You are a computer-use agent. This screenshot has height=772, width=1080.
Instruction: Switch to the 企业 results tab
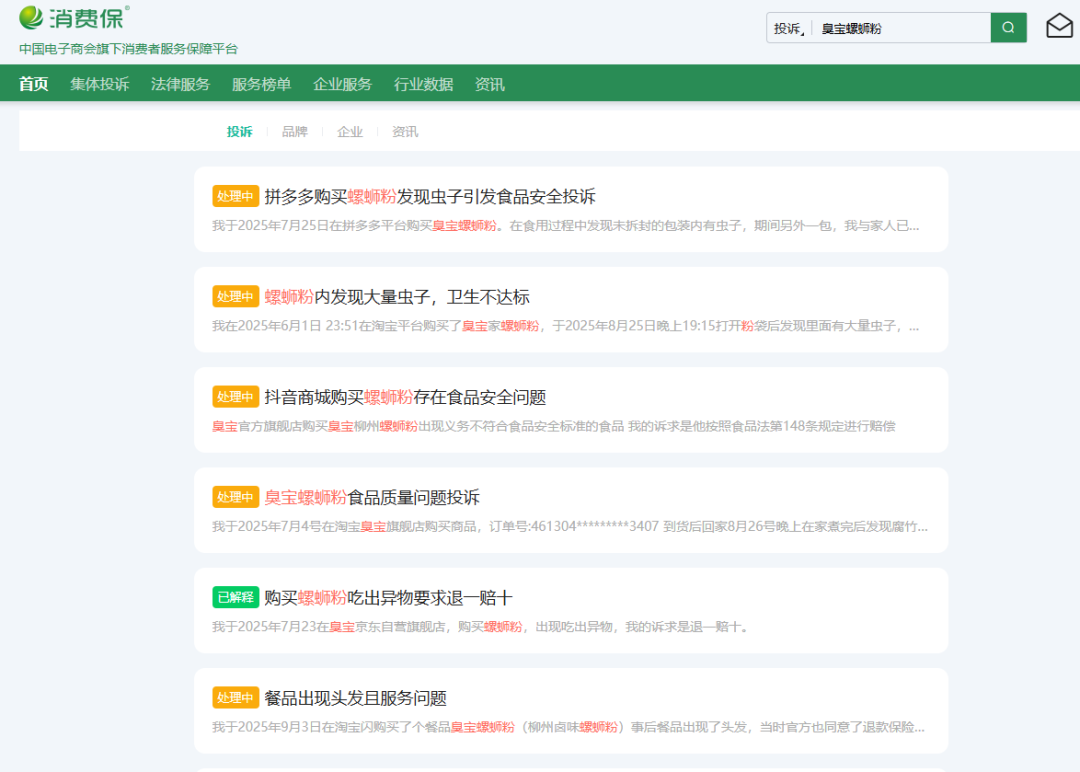[x=350, y=132]
